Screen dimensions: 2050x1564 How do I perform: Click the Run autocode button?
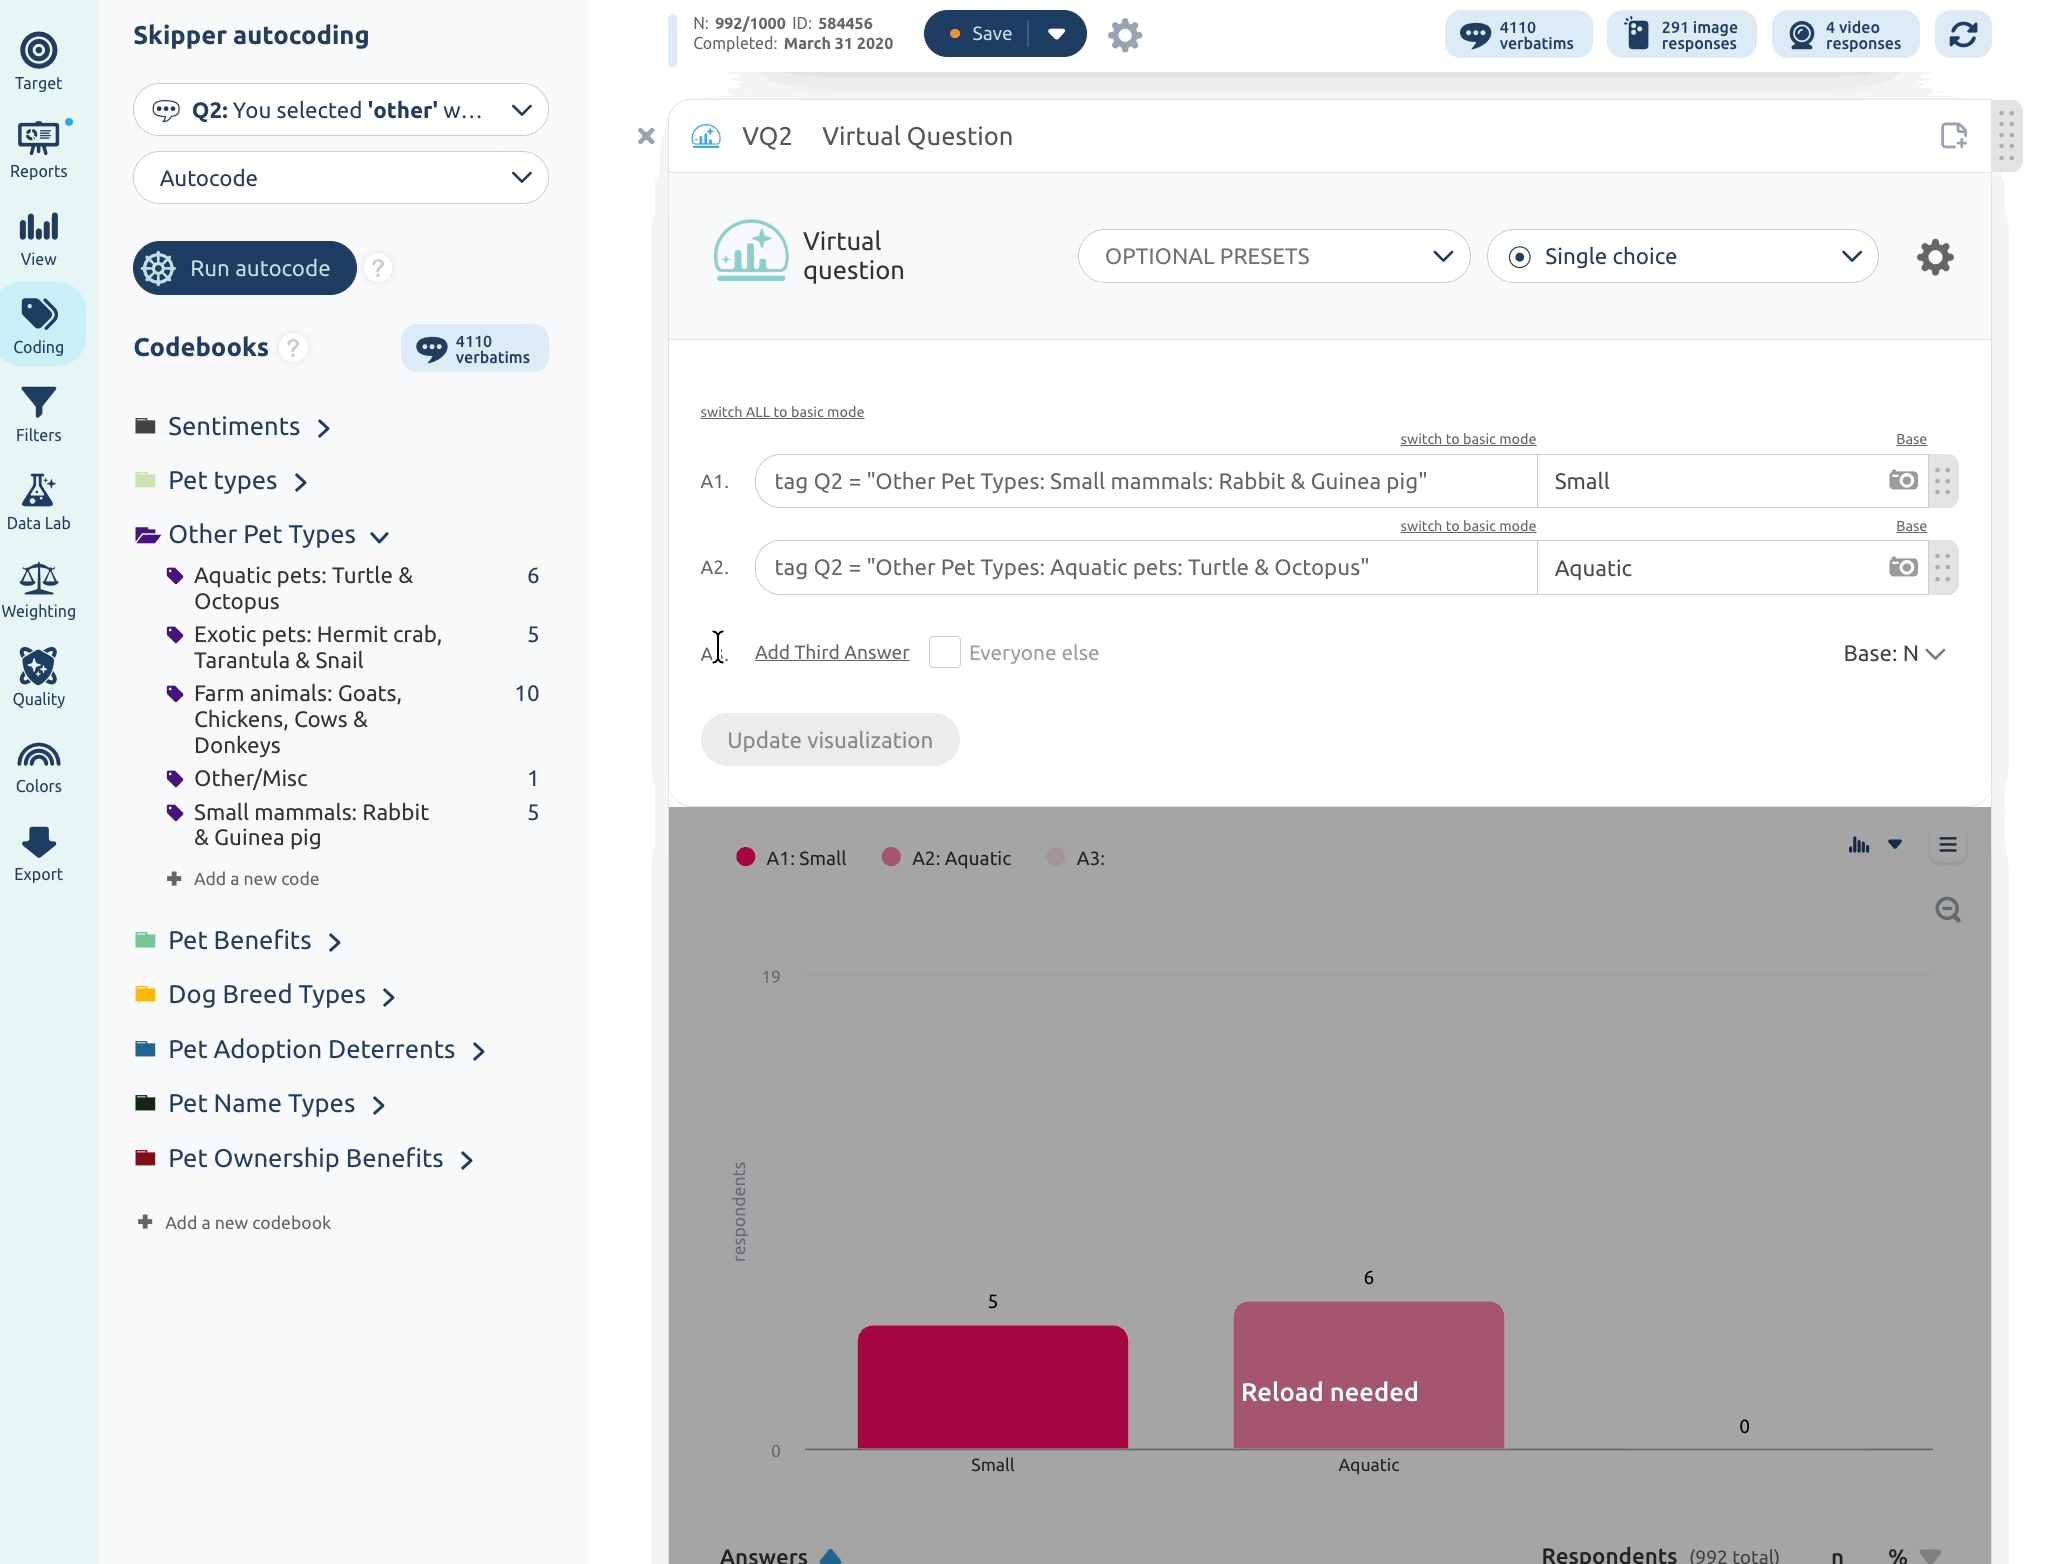244,268
